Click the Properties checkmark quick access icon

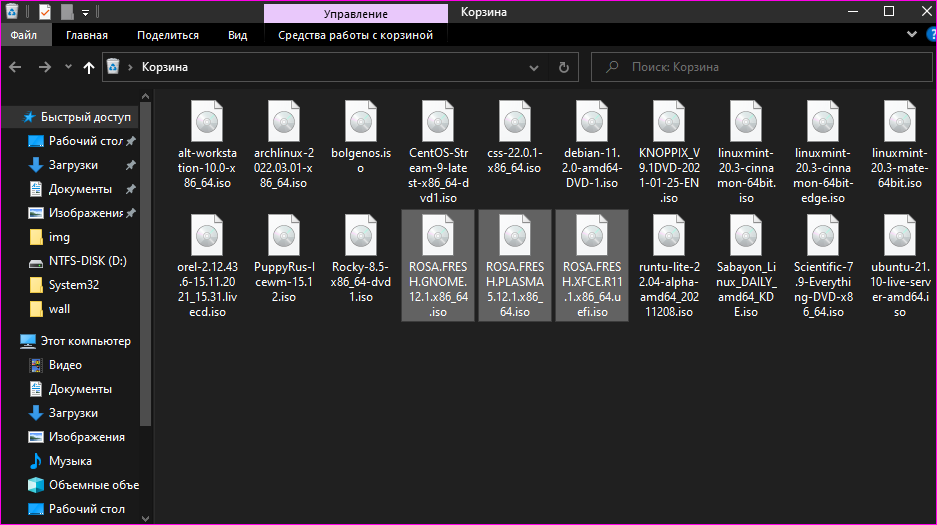coord(44,11)
